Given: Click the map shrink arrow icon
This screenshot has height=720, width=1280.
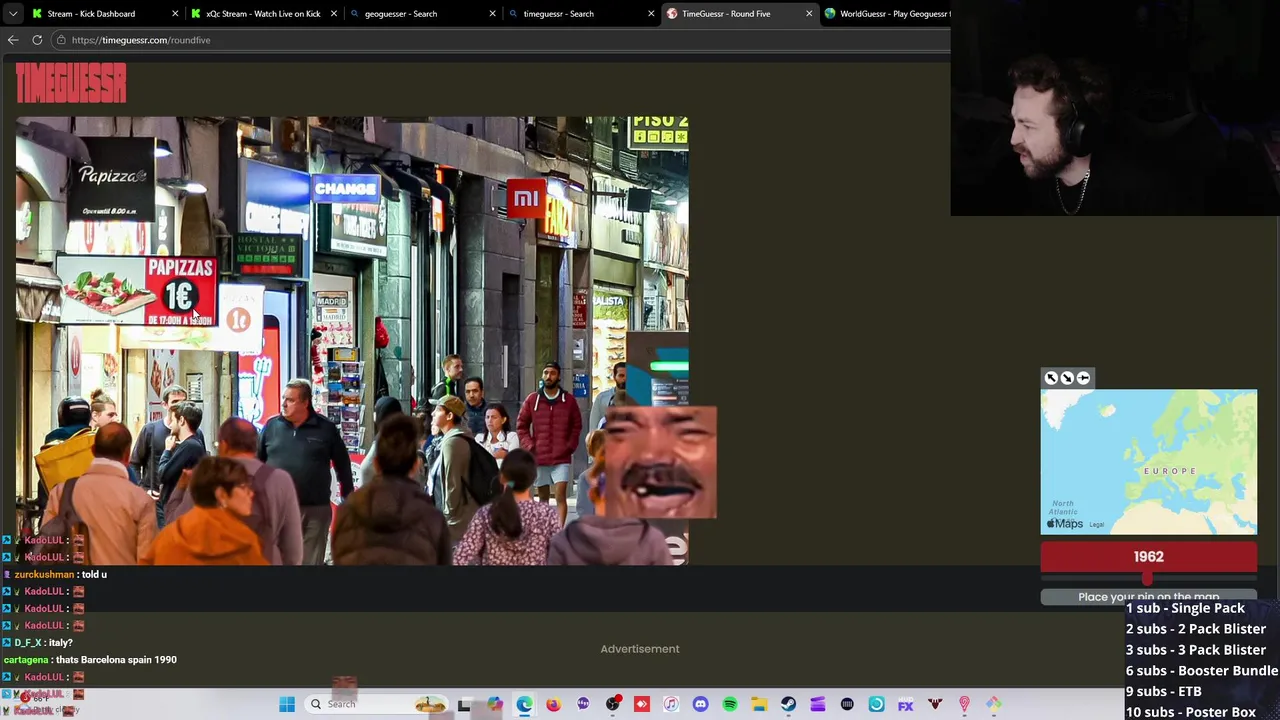Looking at the screenshot, I should [1067, 378].
